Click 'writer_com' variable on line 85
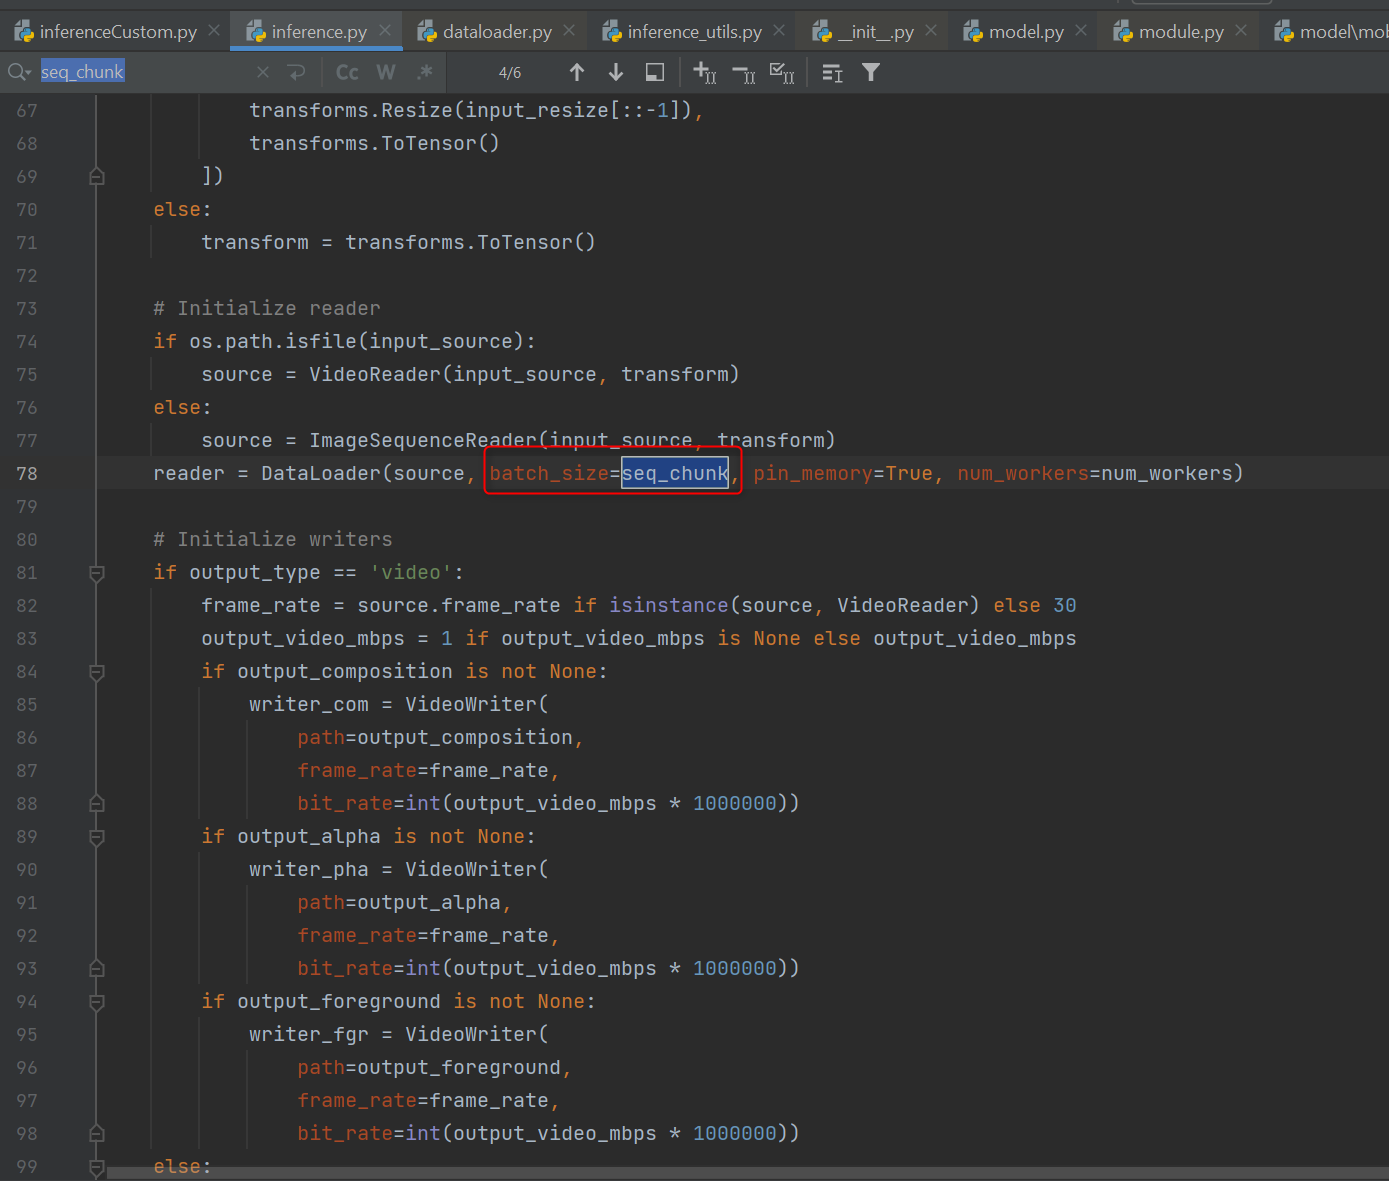 point(309,704)
